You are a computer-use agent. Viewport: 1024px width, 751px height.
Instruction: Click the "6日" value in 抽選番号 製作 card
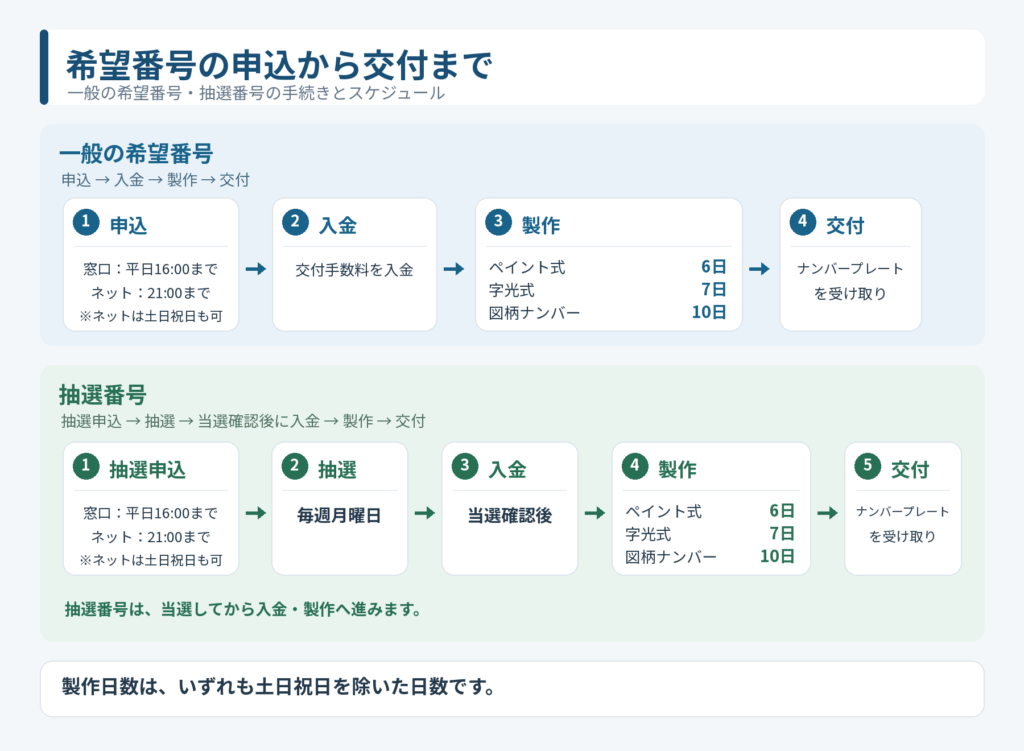(x=782, y=511)
